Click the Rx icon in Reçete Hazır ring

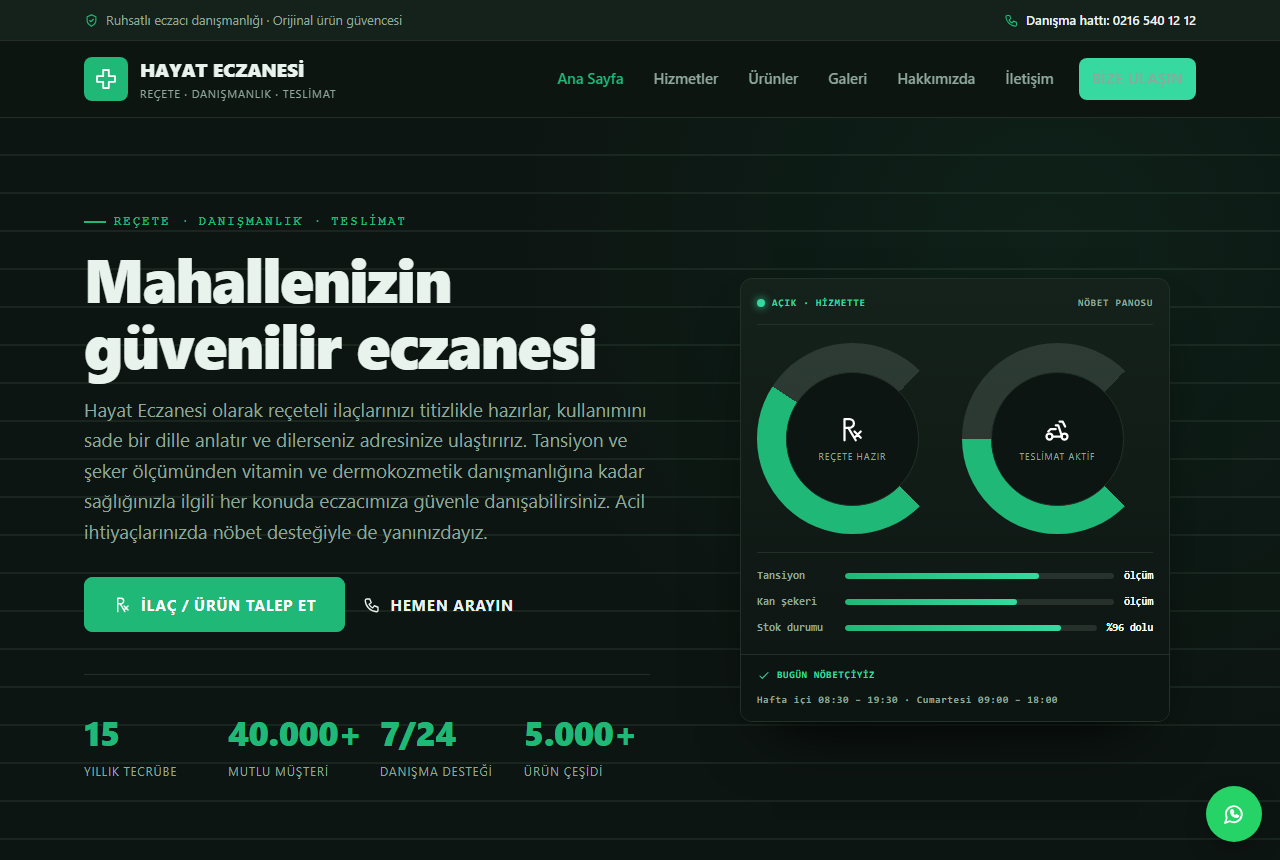click(x=852, y=430)
